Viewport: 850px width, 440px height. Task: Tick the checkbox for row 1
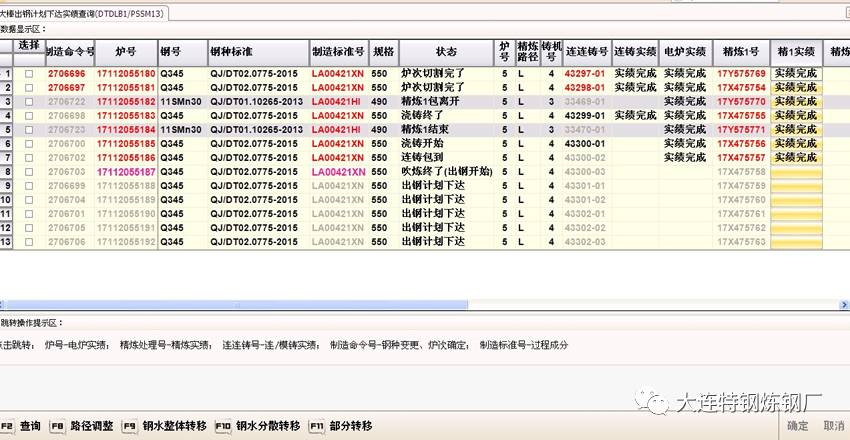[29, 74]
